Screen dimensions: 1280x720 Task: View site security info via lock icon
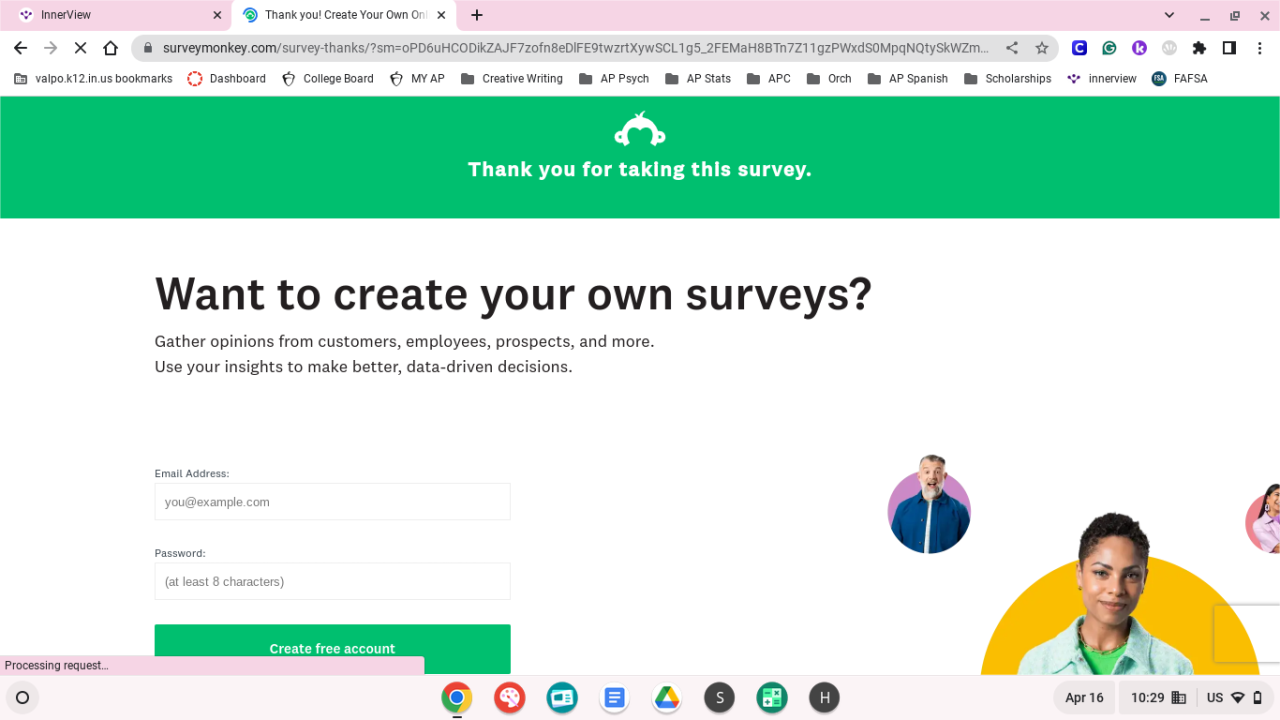tap(148, 48)
